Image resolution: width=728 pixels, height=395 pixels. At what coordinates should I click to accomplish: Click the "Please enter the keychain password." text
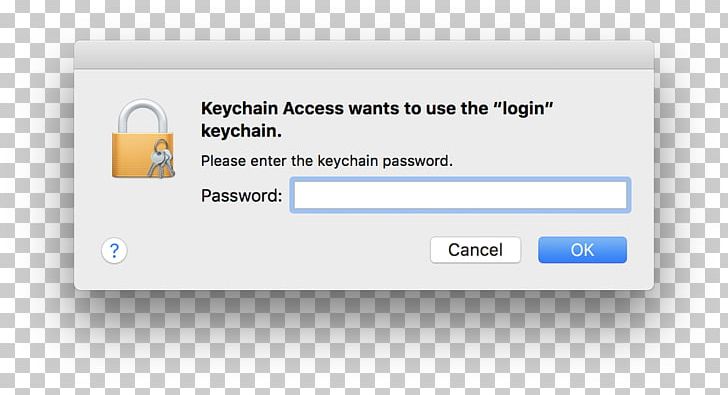(326, 161)
